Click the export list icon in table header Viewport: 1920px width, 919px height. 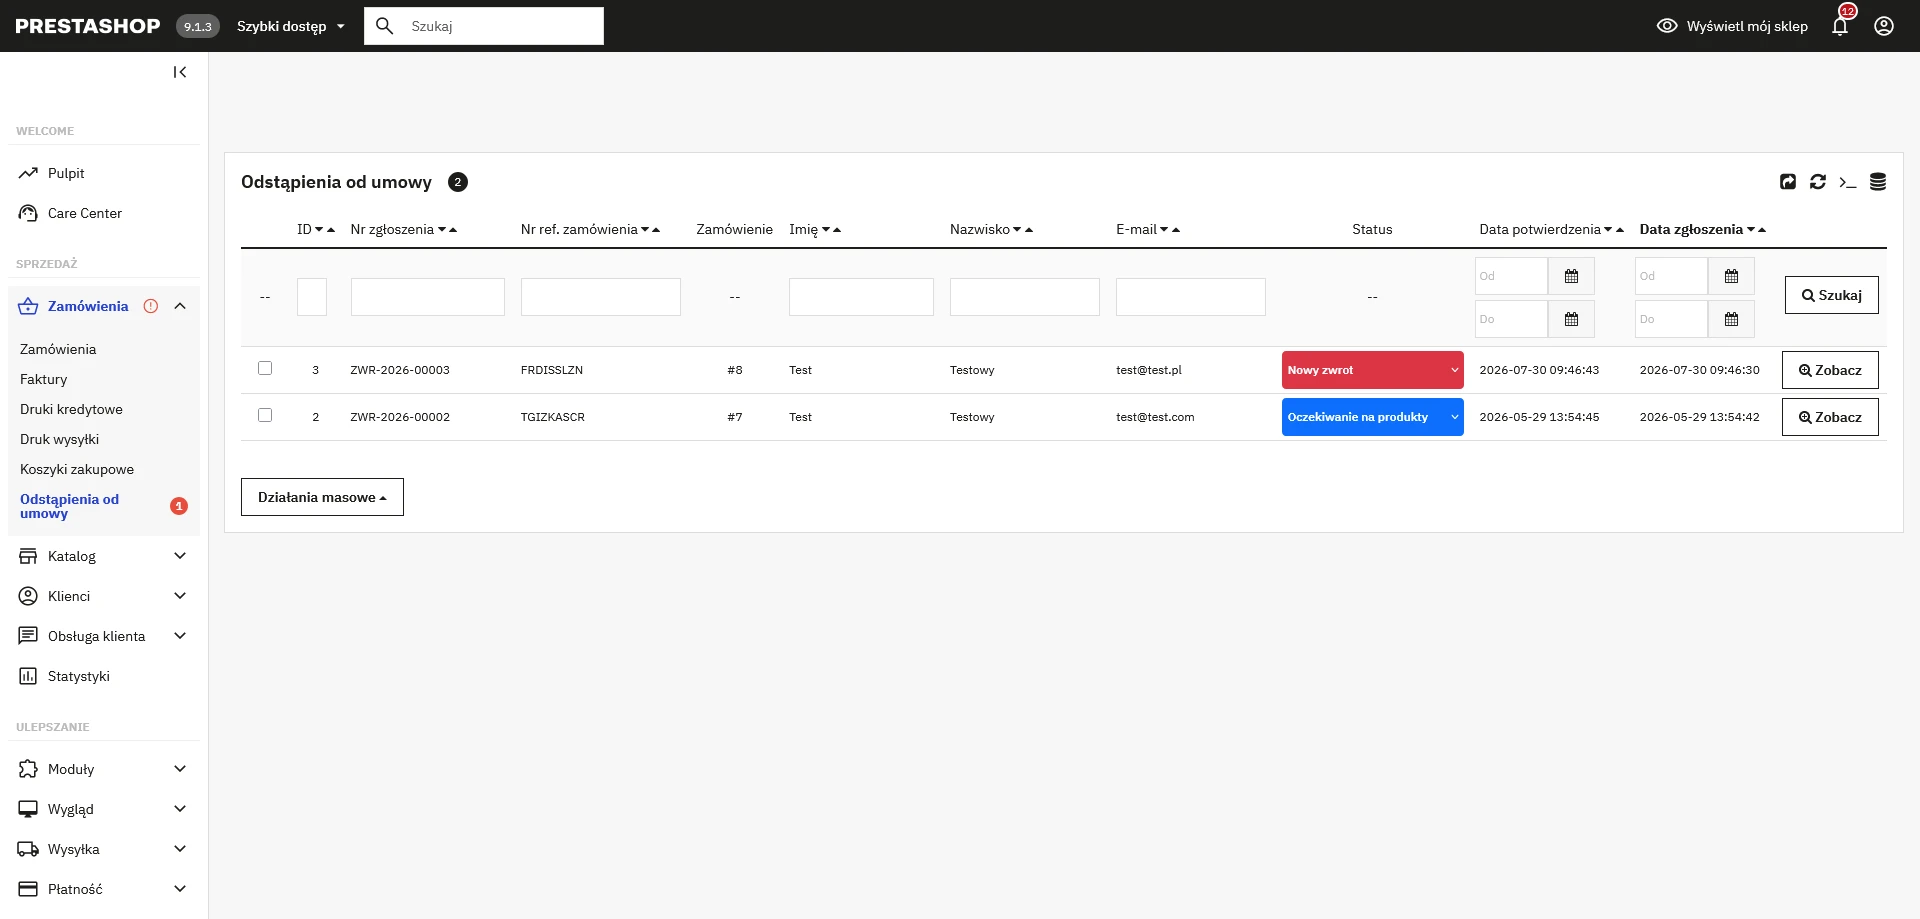click(1788, 182)
